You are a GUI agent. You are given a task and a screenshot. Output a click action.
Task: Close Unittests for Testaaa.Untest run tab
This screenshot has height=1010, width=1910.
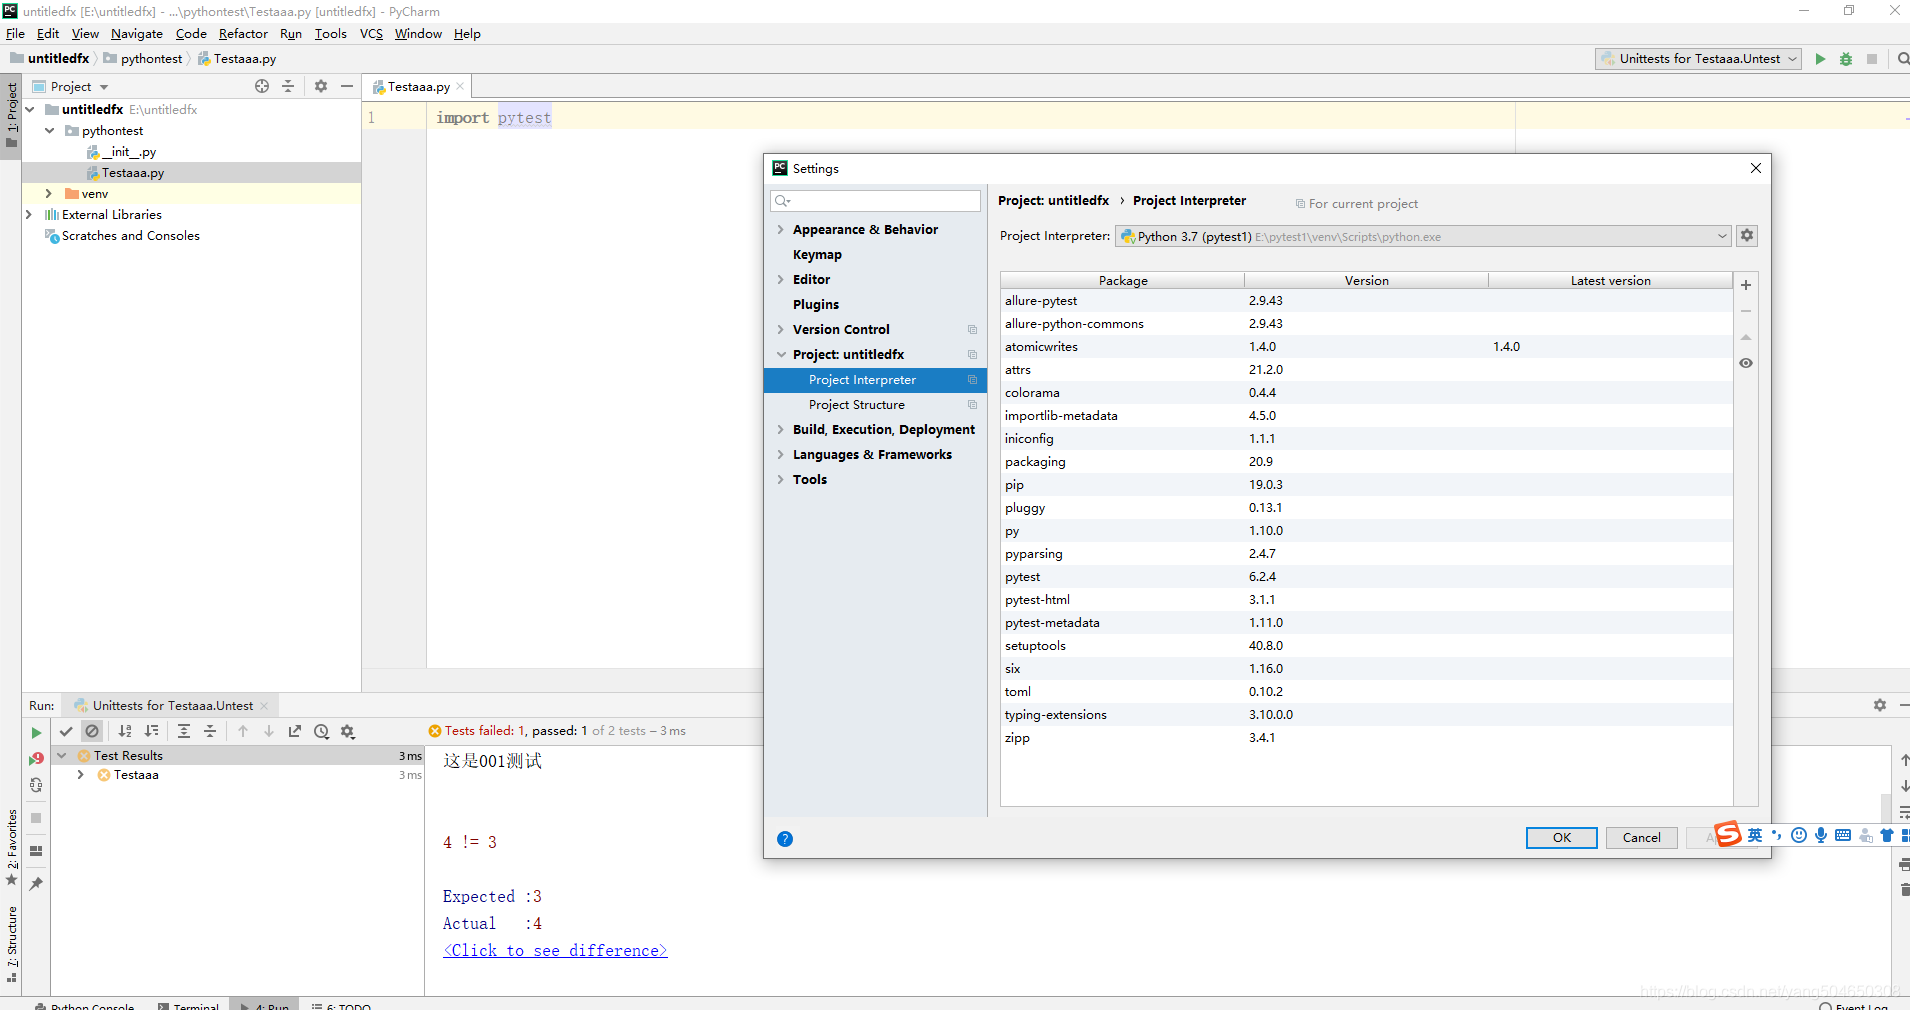[264, 706]
